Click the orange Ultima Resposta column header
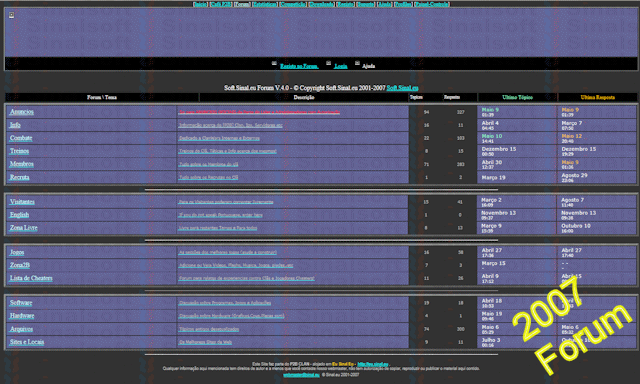 pos(598,98)
